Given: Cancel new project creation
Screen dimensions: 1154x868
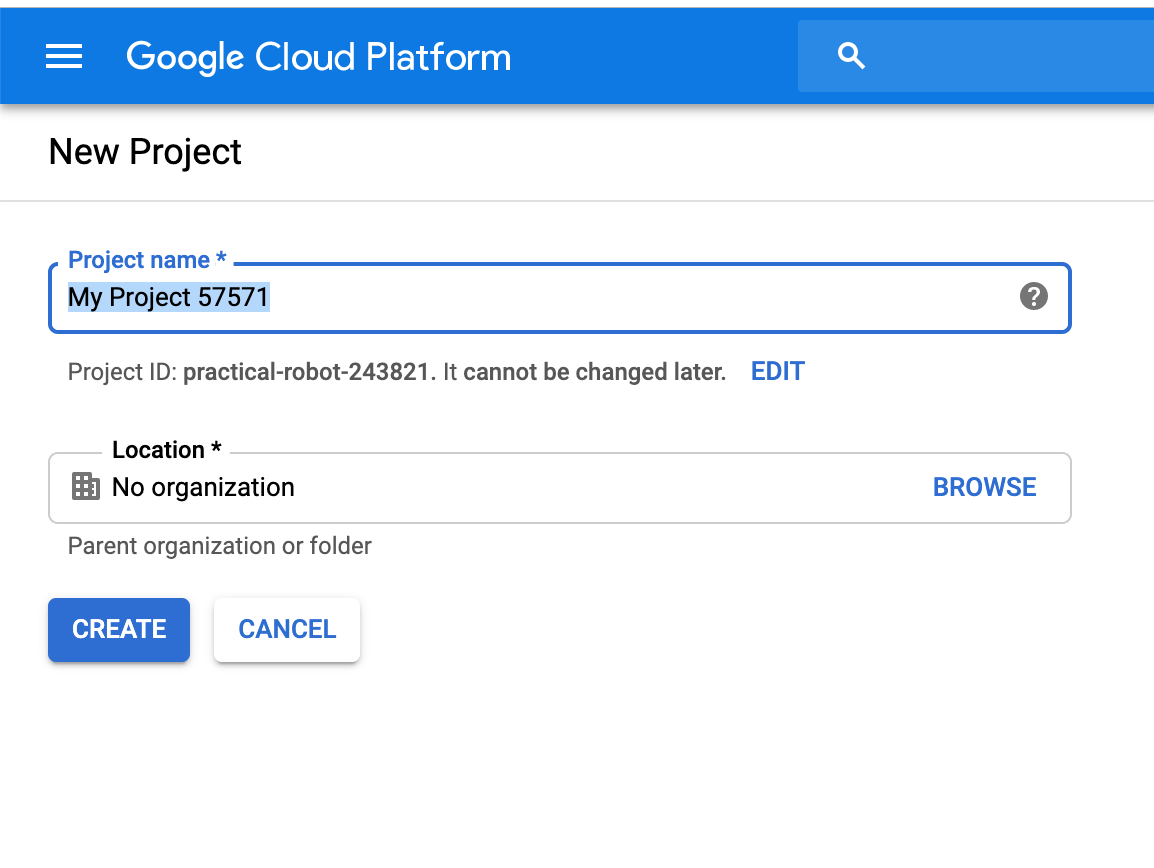Looking at the screenshot, I should click(287, 629).
